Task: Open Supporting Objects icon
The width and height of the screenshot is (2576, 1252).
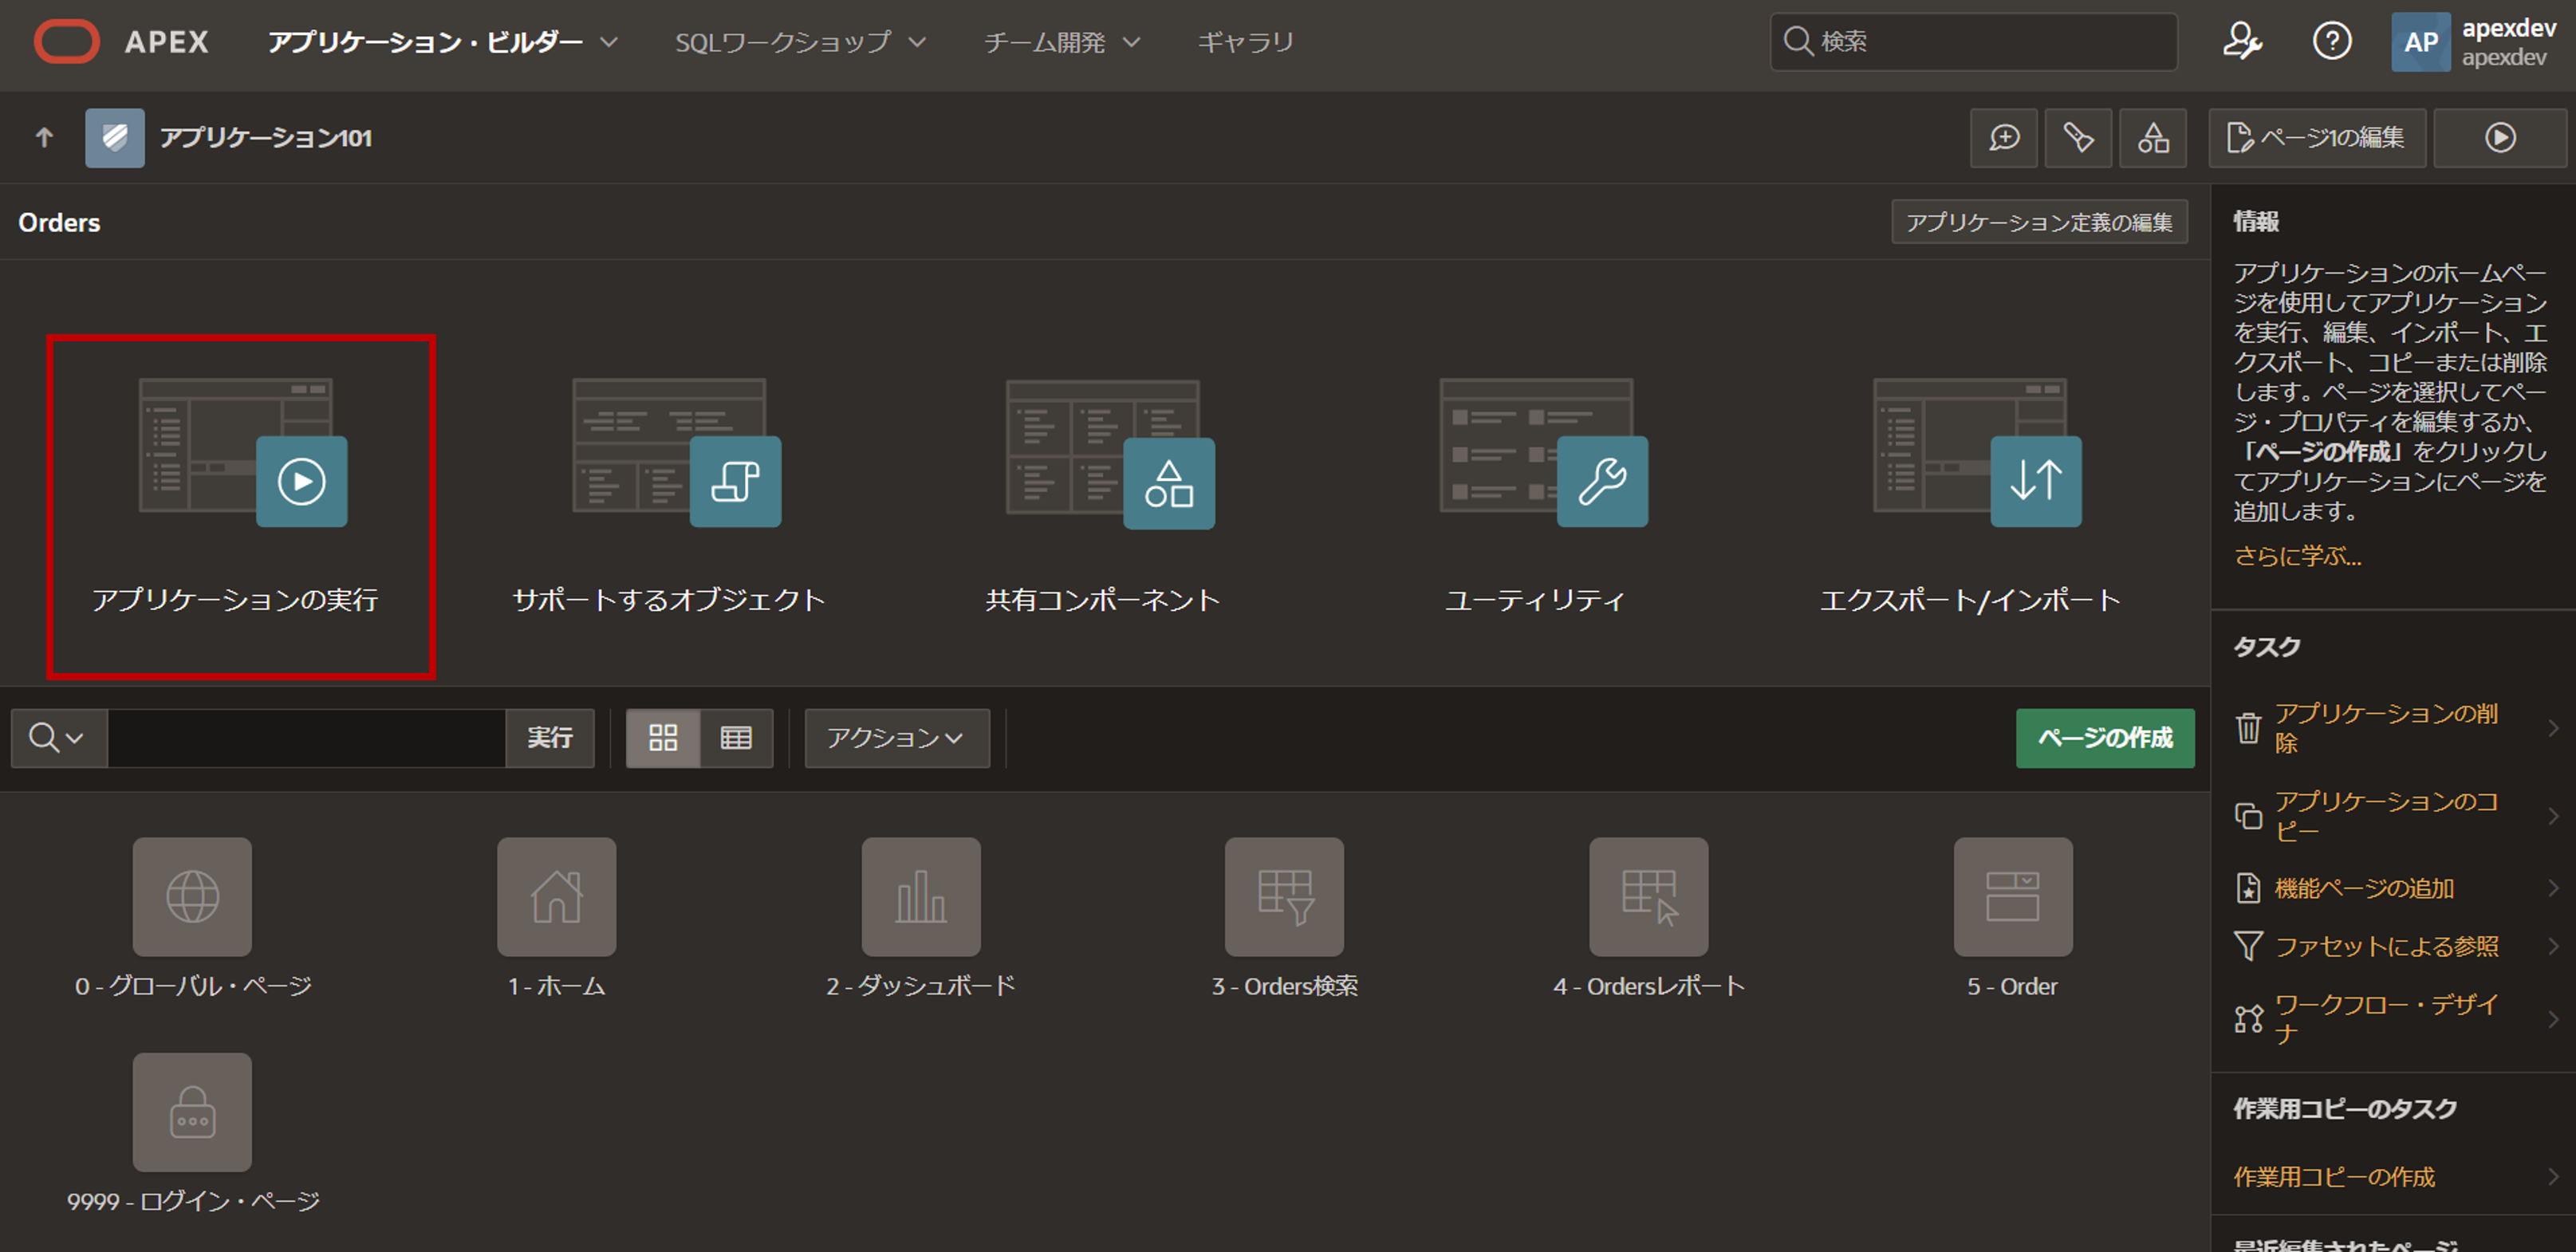Action: 735,481
